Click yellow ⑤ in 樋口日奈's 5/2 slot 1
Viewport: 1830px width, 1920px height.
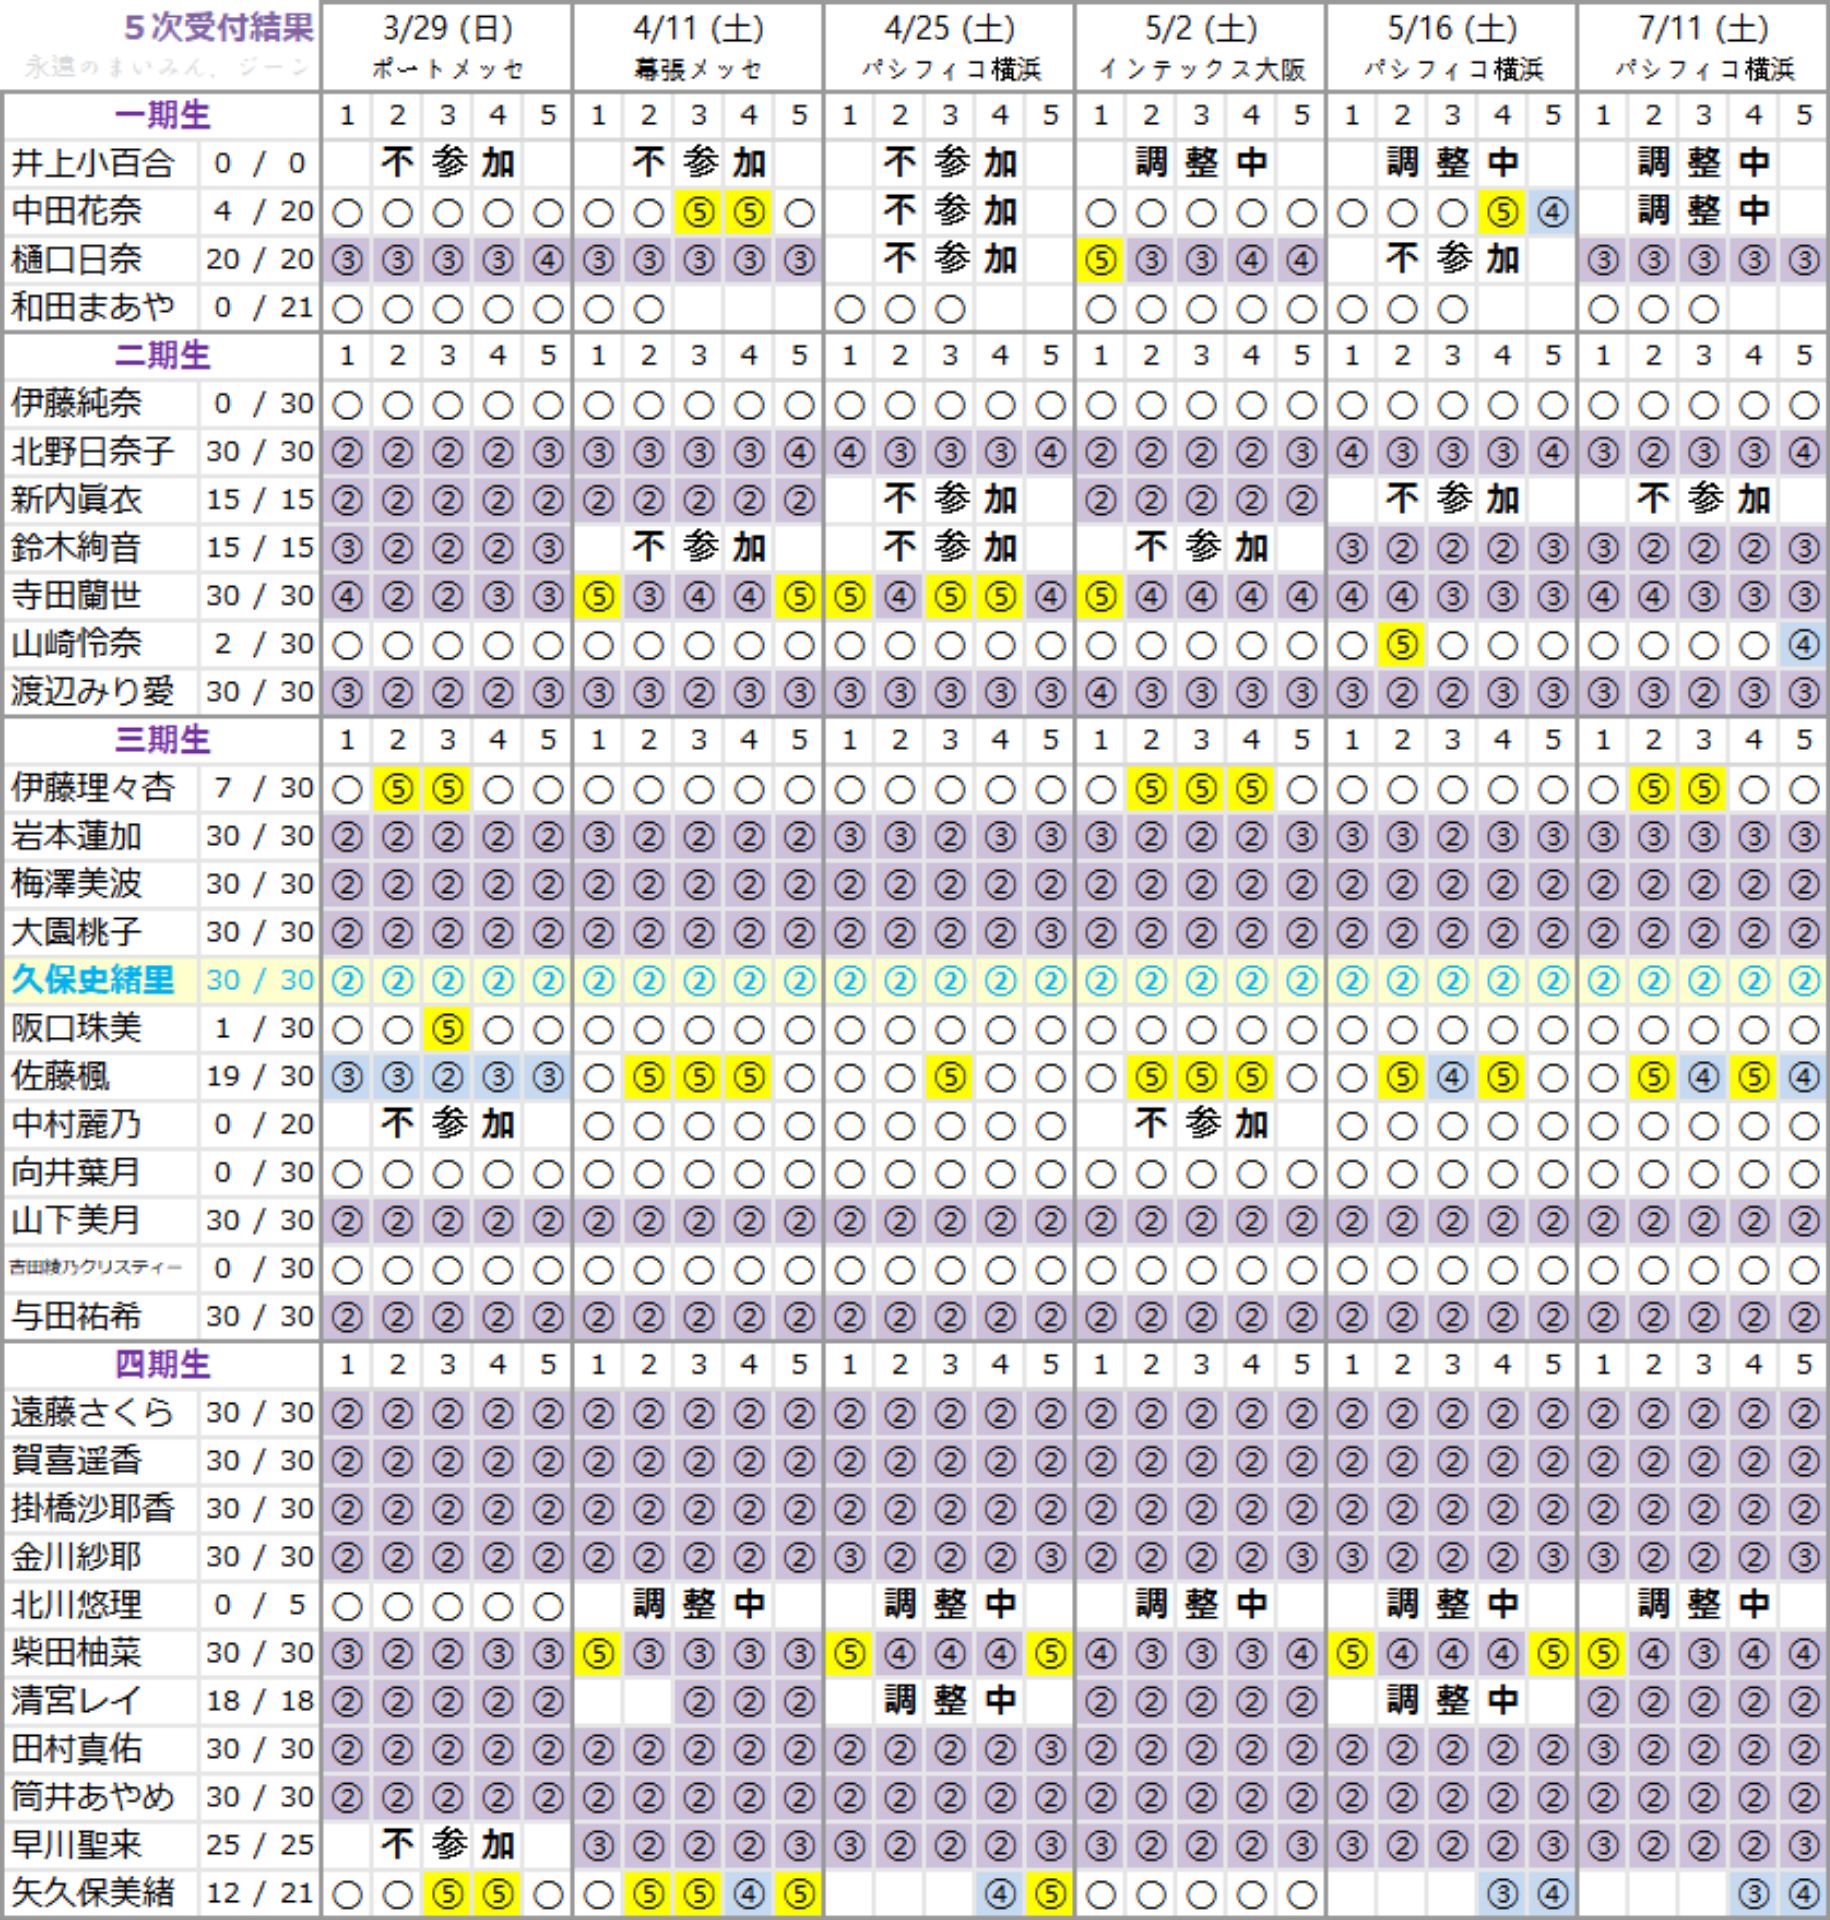[x=1100, y=260]
